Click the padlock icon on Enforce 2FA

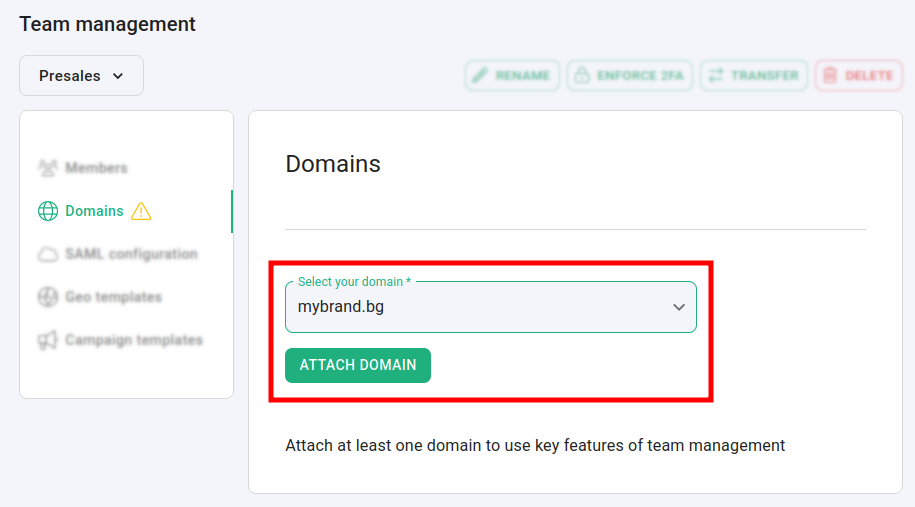point(582,76)
